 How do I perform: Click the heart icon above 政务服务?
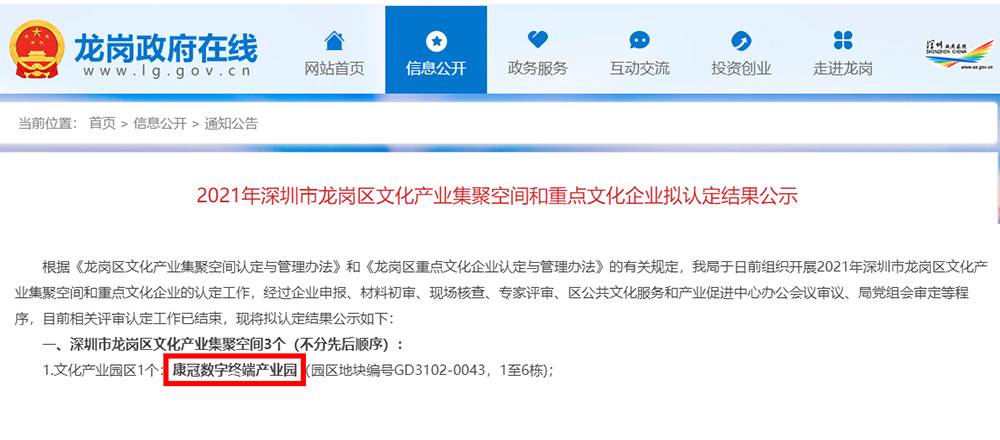click(x=538, y=40)
